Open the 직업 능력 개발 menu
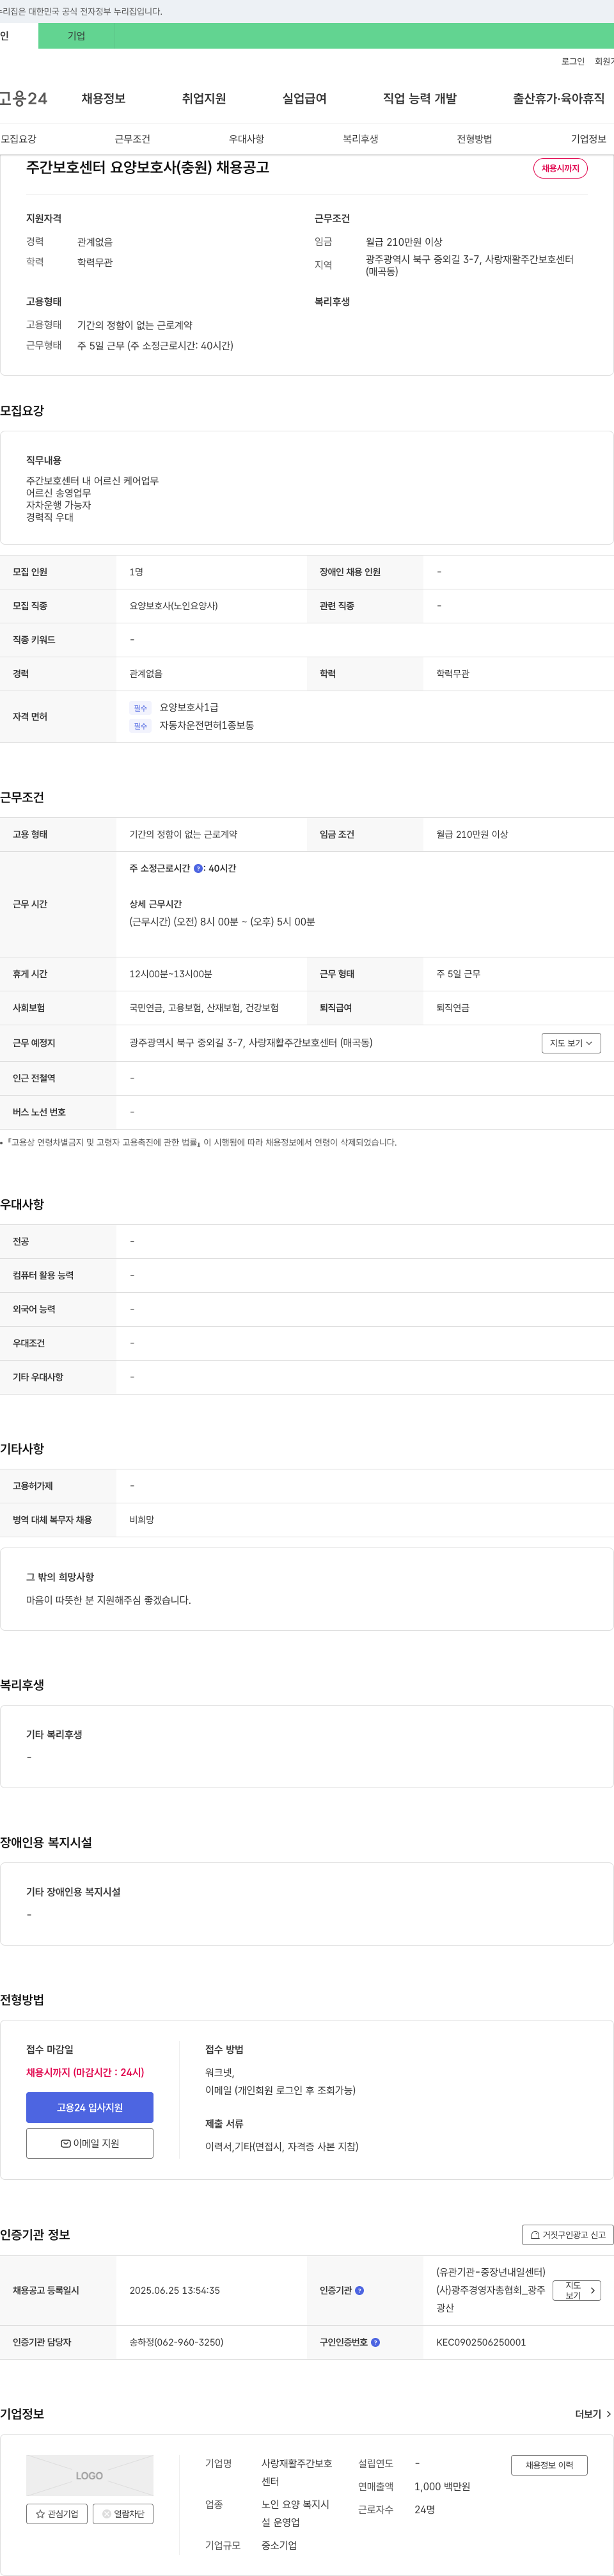 pyautogui.click(x=420, y=98)
